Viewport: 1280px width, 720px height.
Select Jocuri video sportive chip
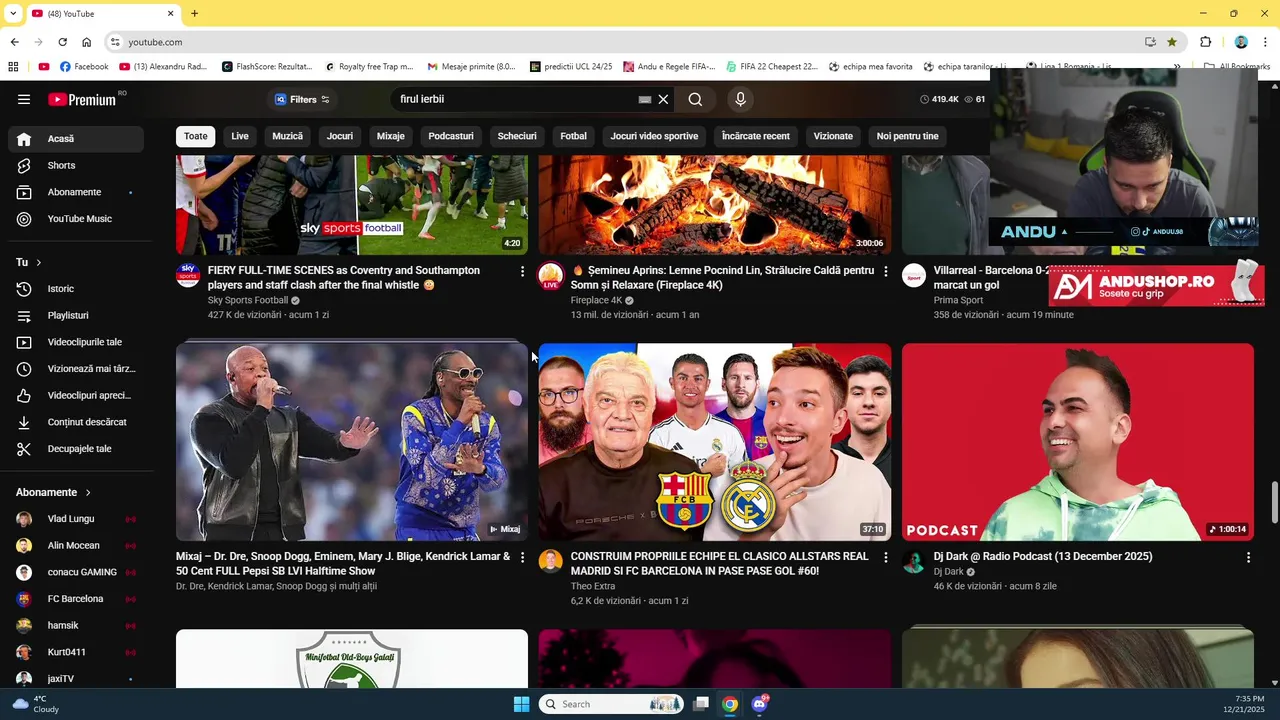654,136
